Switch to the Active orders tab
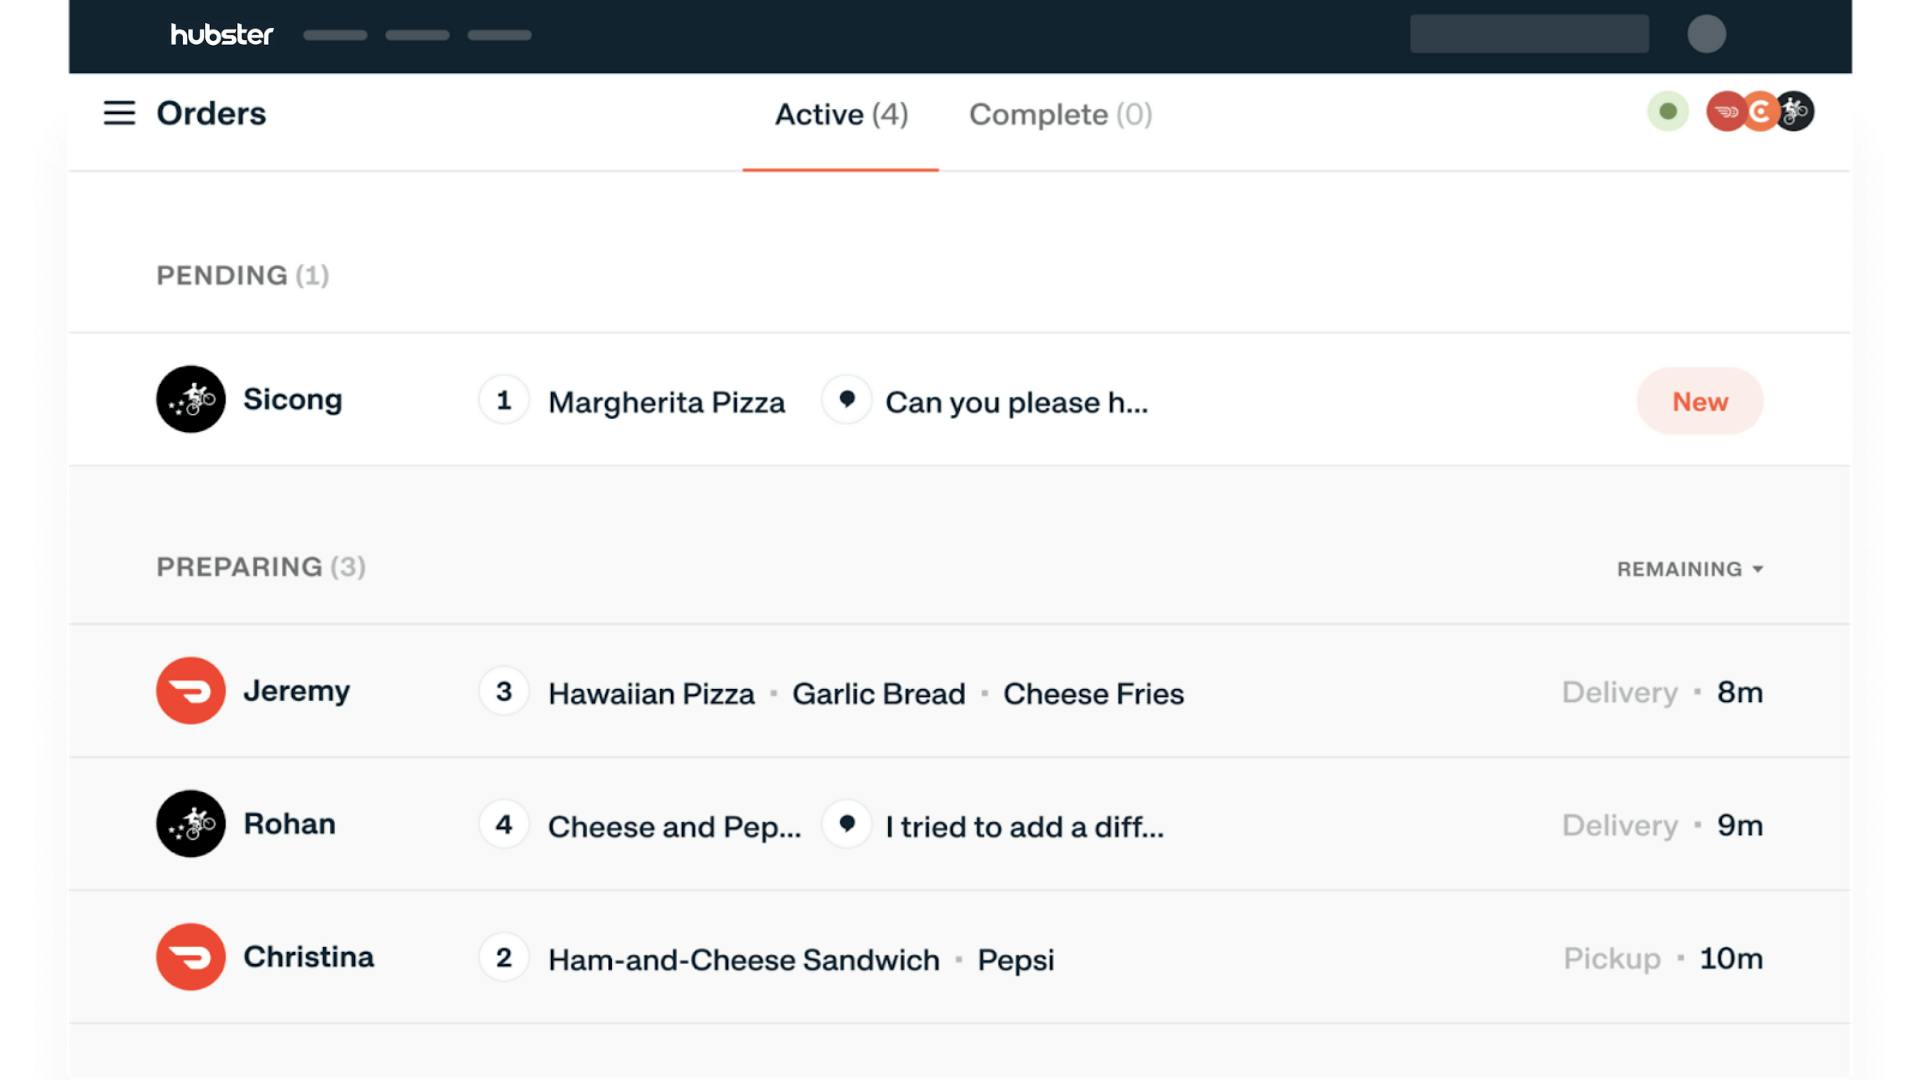This screenshot has width=1920, height=1080. [x=841, y=115]
